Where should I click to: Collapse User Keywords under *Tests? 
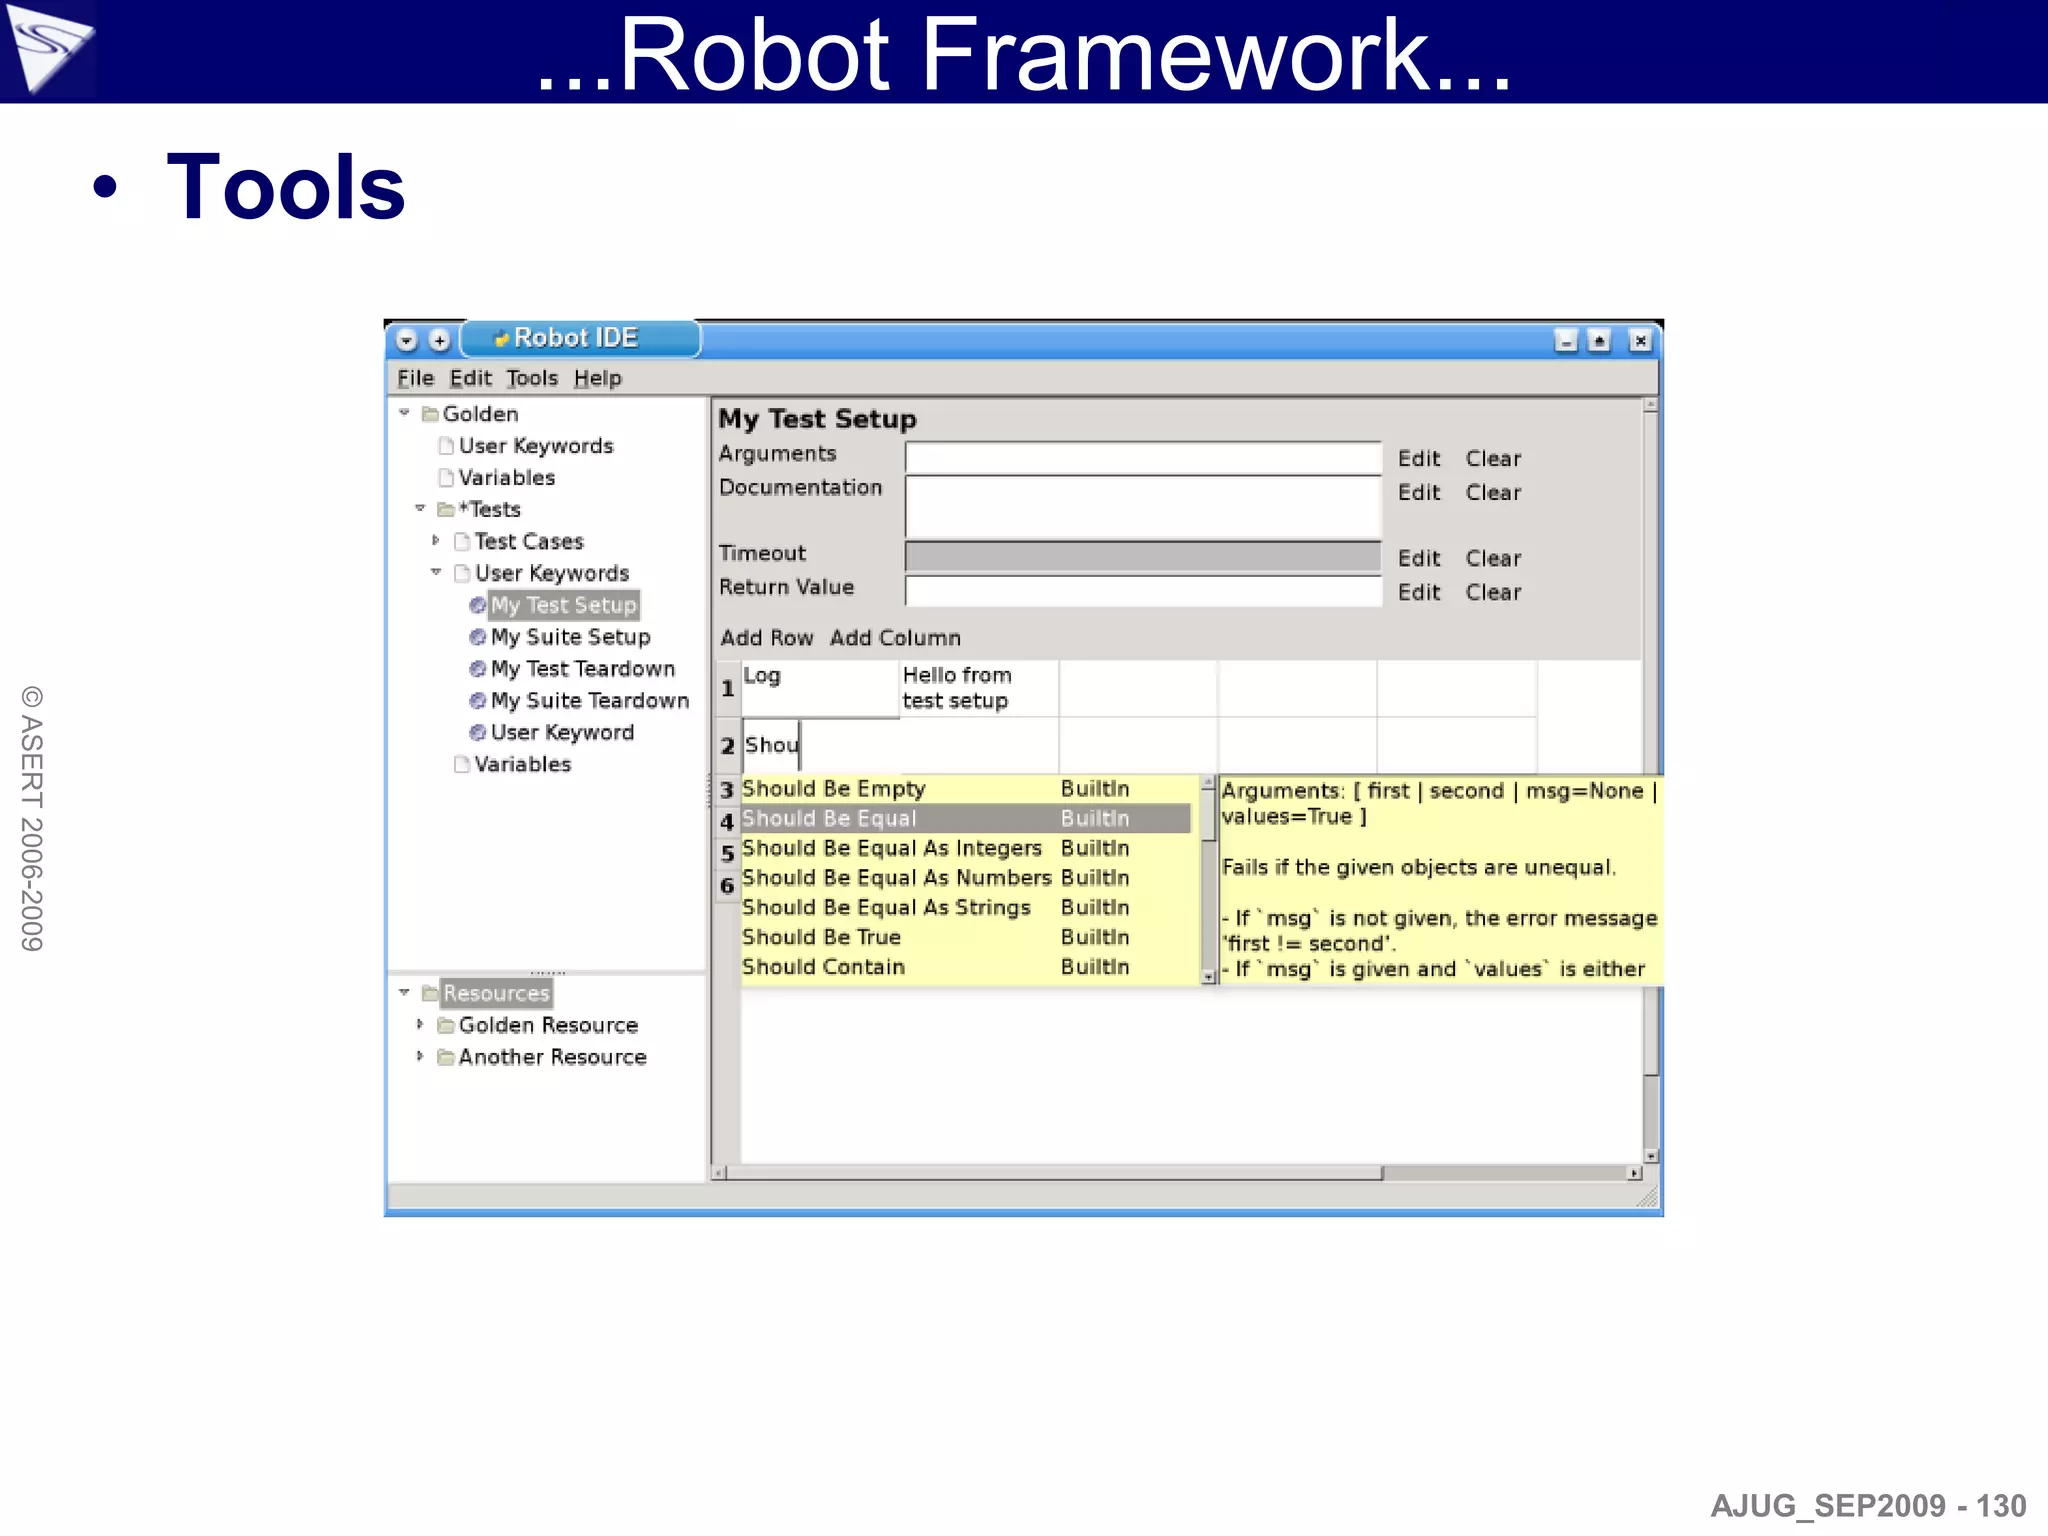436,572
